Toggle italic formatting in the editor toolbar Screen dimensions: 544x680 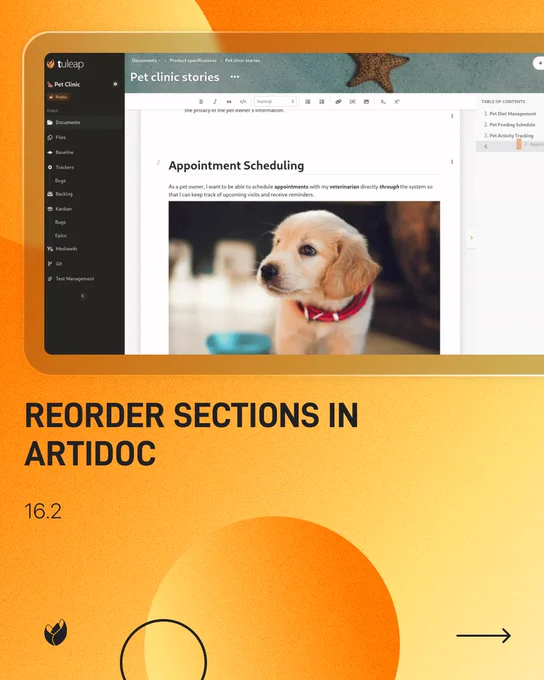coord(215,101)
